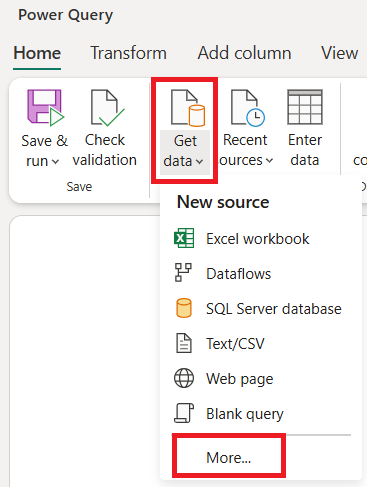
Task: Select Text/CSV as new source
Action: point(261,344)
